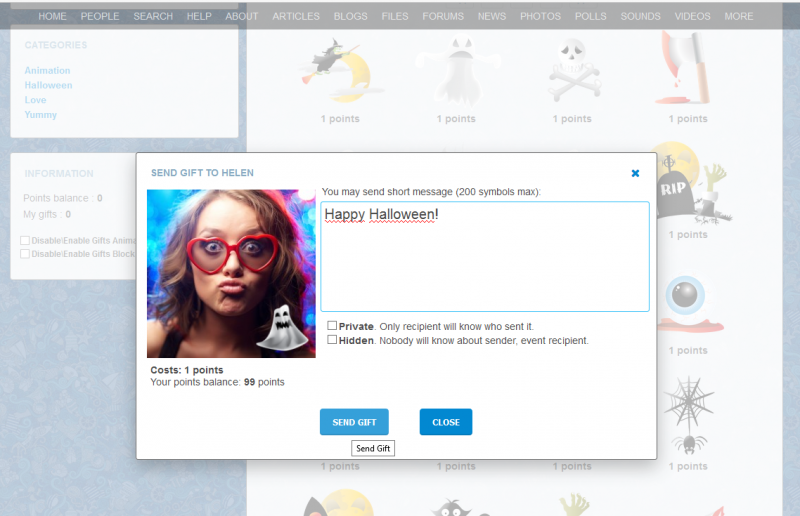Open People in the navigation bar
800x516 pixels.
[x=100, y=16]
